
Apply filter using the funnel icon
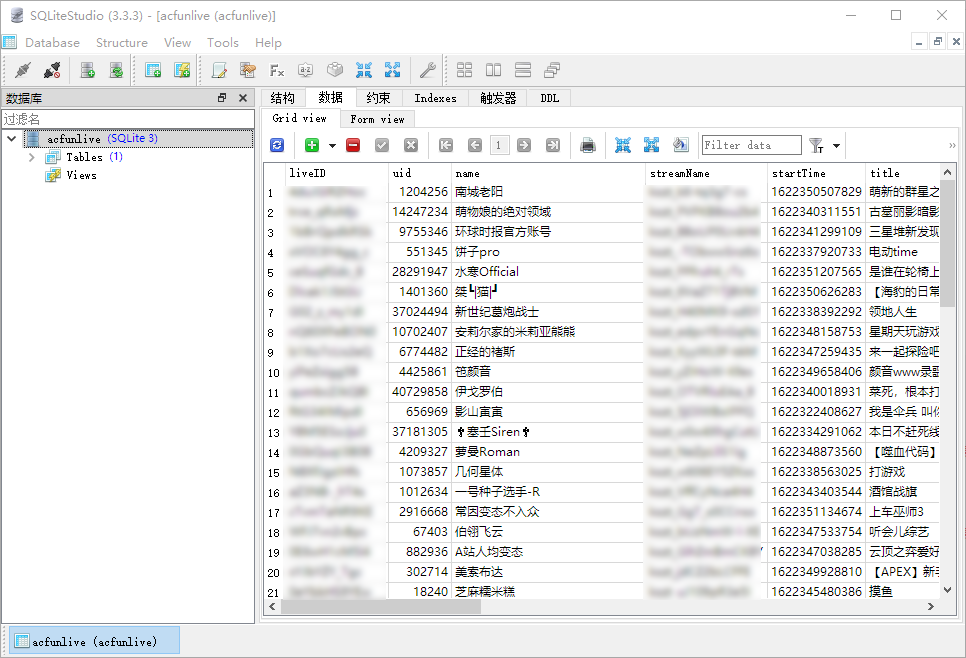pos(816,145)
